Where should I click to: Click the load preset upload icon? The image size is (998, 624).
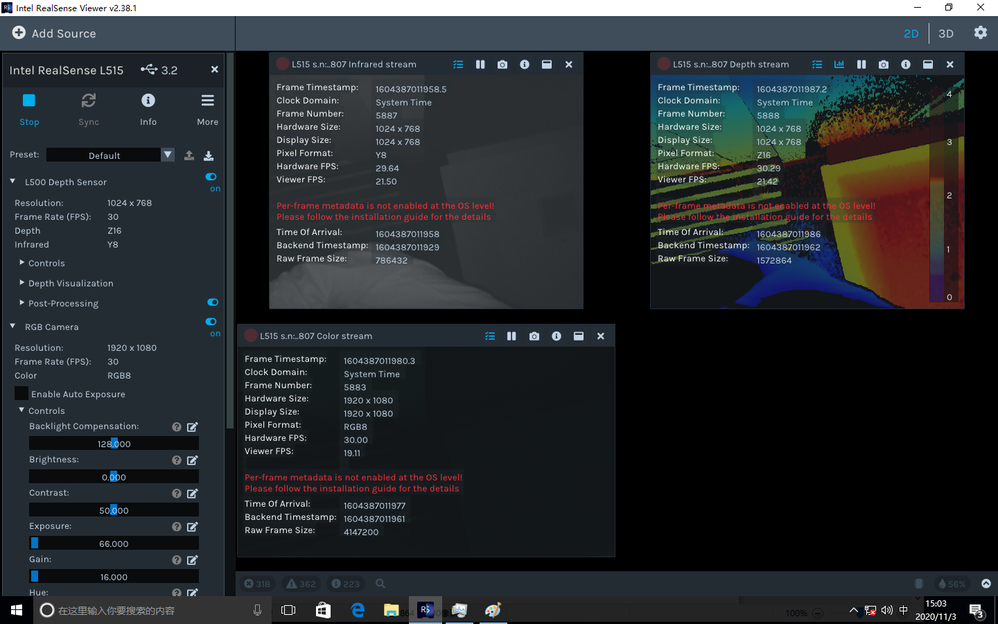(189, 155)
